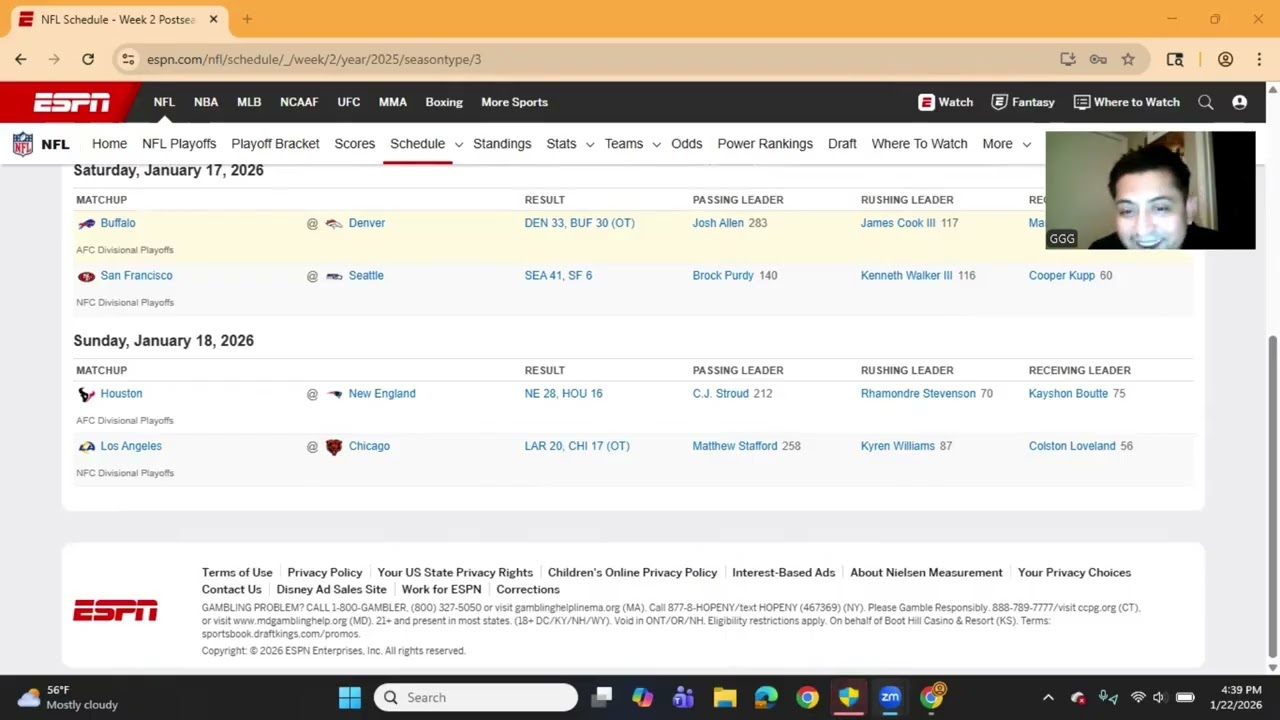Select NCAAF in top sports menu
Viewport: 1280px width, 720px height.
(x=299, y=102)
